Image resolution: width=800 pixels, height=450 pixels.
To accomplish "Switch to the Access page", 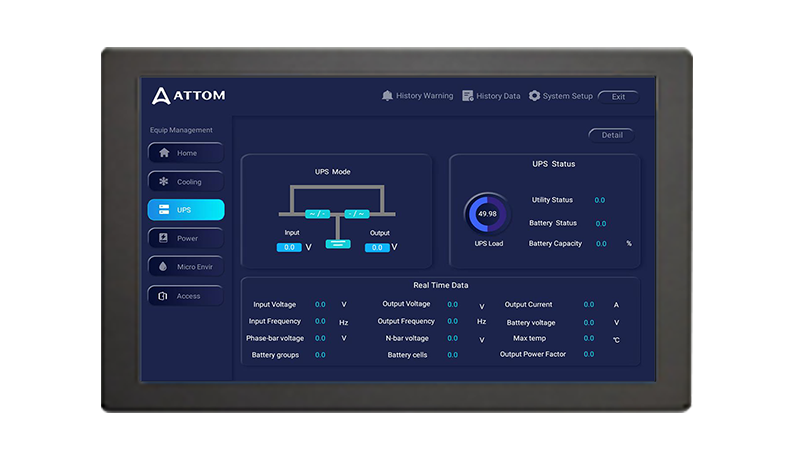I will click(186, 296).
